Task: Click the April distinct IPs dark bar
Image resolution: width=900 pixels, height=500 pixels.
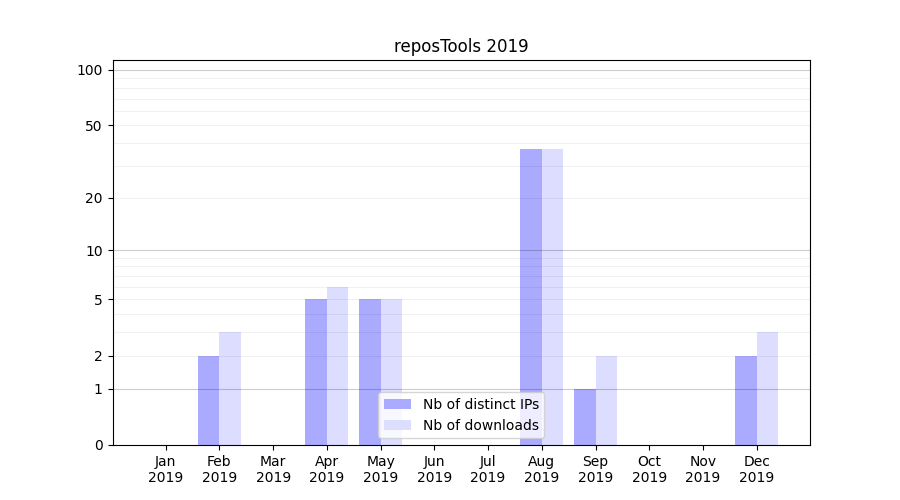Action: point(316,372)
